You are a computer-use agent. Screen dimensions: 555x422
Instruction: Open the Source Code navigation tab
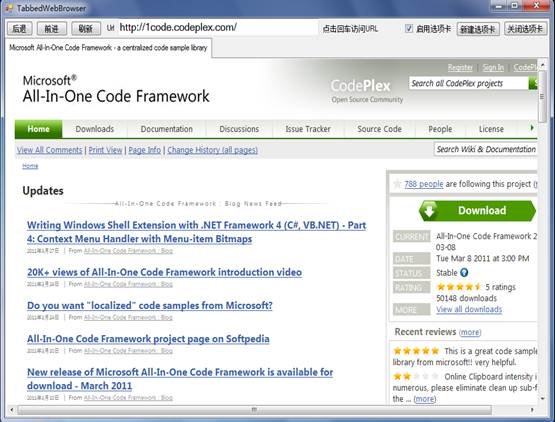click(379, 129)
